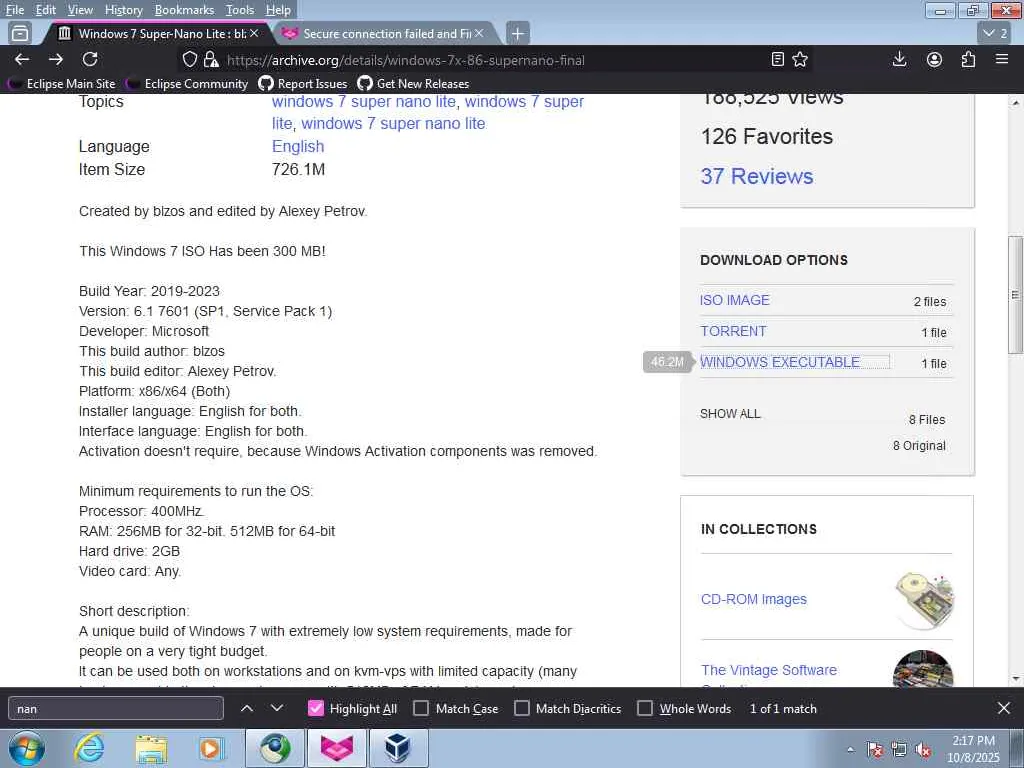
Task: View site security padlock info
Action: click(x=211, y=60)
